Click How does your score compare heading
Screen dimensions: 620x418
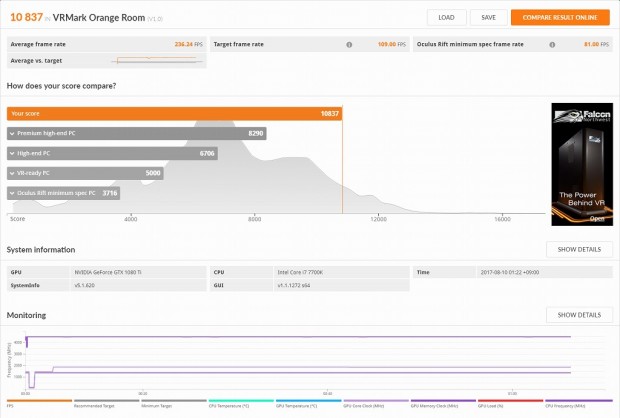61,86
